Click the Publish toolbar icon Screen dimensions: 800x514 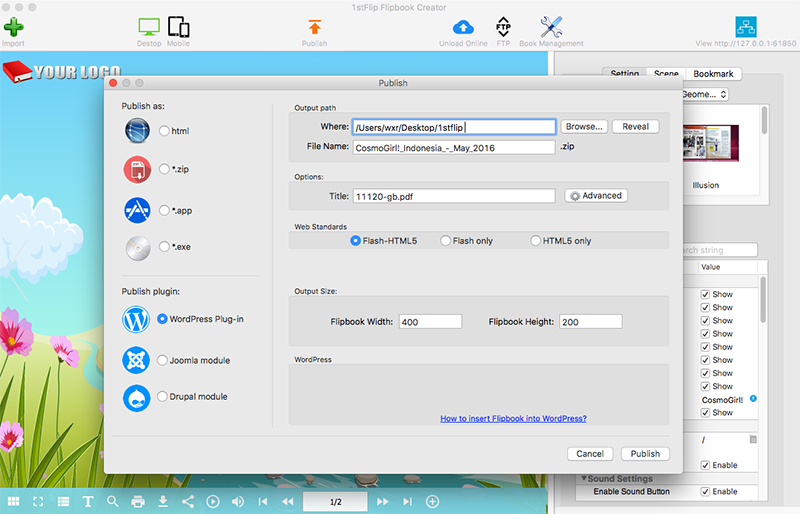(315, 28)
